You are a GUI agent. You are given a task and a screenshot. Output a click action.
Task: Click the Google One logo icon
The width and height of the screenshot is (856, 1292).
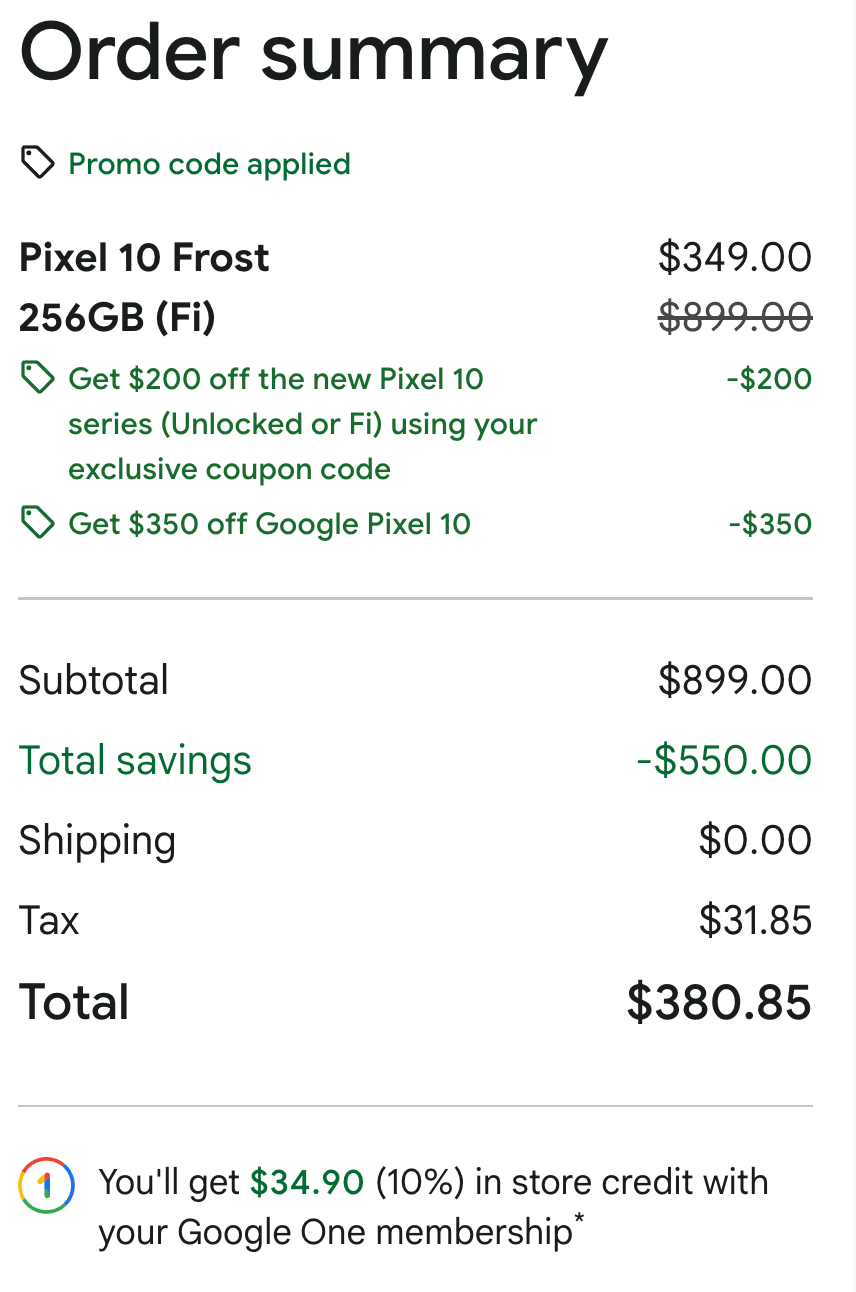(46, 1186)
